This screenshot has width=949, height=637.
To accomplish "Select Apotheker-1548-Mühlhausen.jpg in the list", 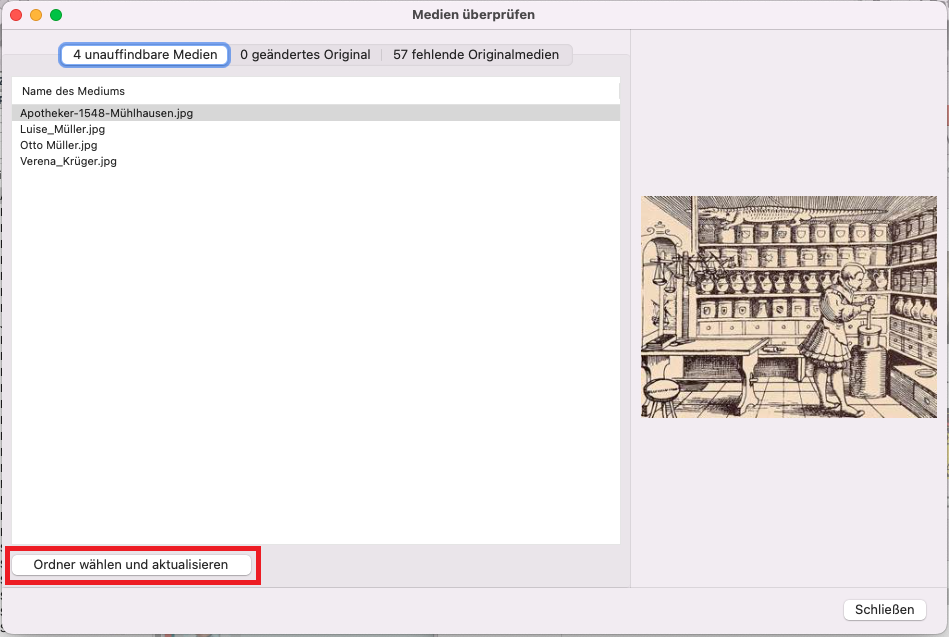I will coord(106,113).
